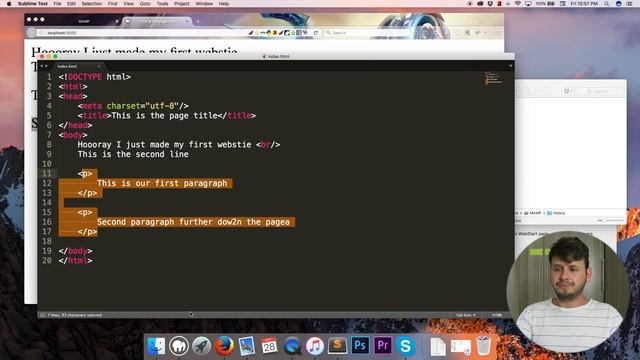The width and height of the screenshot is (640, 360).
Task: Launch Premiere Pro from the Dock
Action: [x=383, y=346]
